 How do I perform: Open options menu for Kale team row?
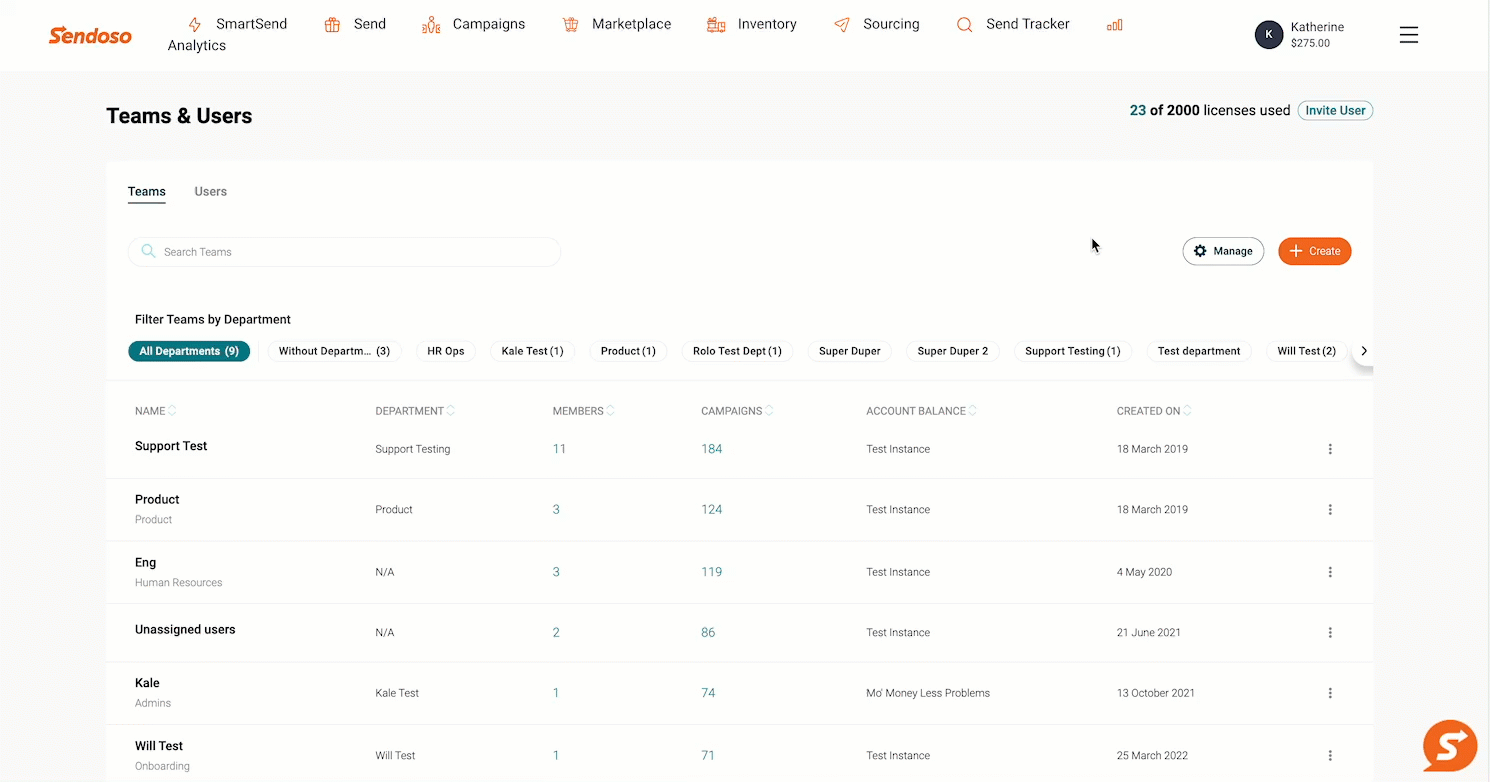pyautogui.click(x=1330, y=693)
